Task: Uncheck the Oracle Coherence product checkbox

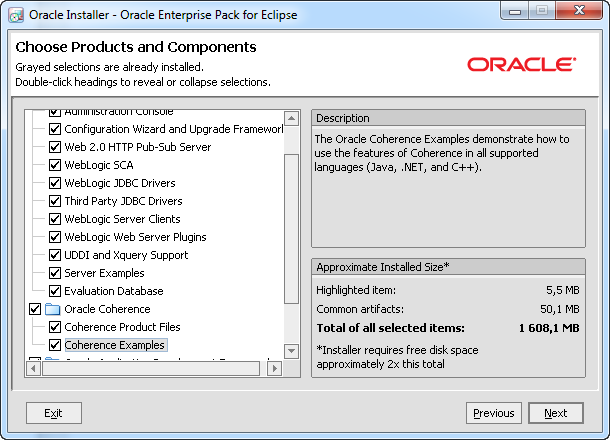Action: click(x=35, y=309)
